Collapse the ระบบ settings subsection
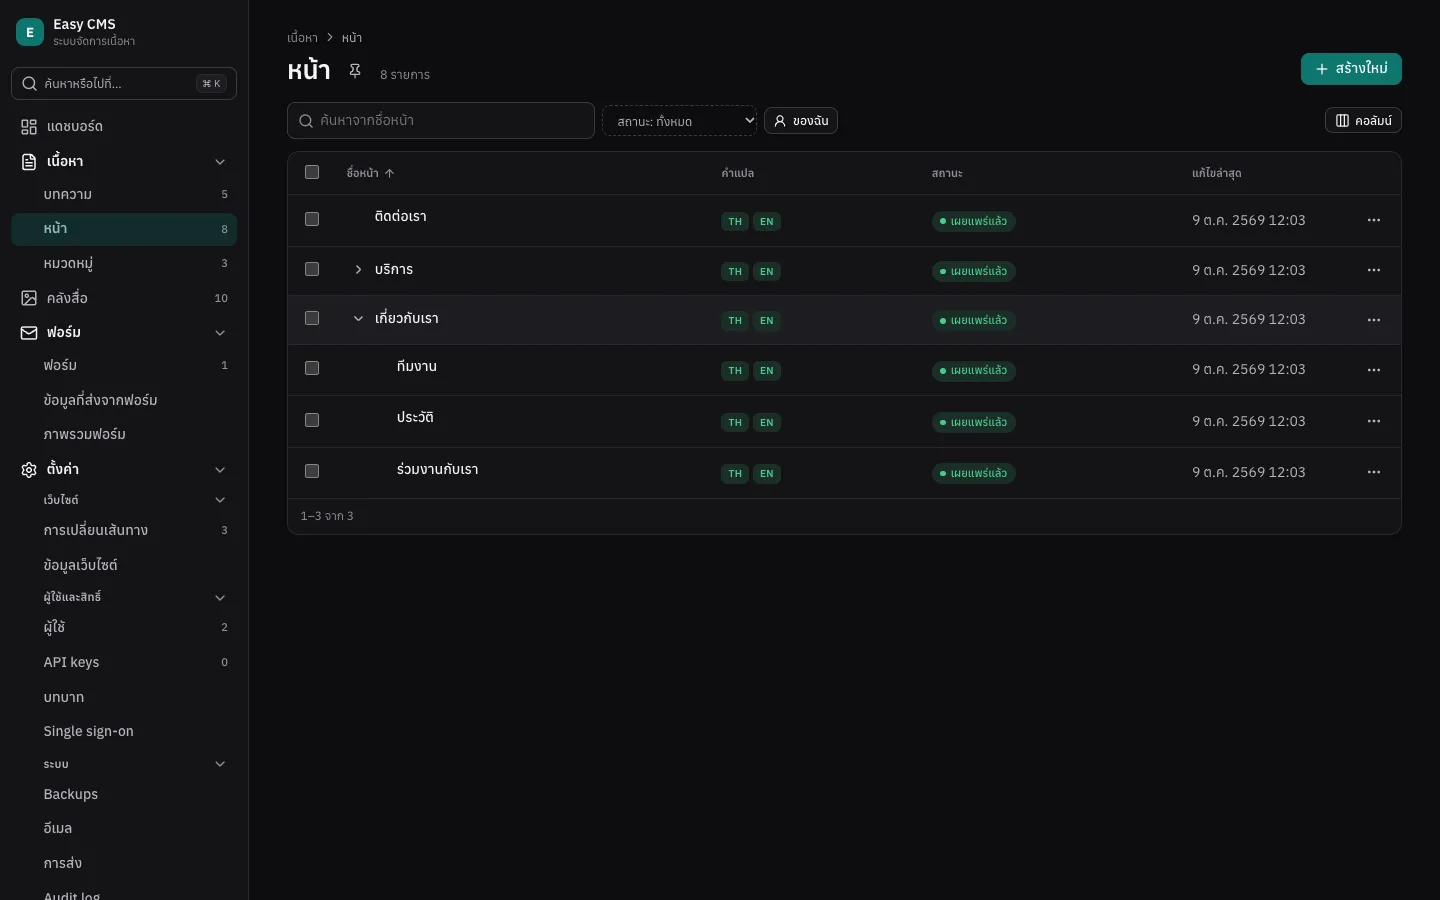The height and width of the screenshot is (900, 1440). point(220,765)
